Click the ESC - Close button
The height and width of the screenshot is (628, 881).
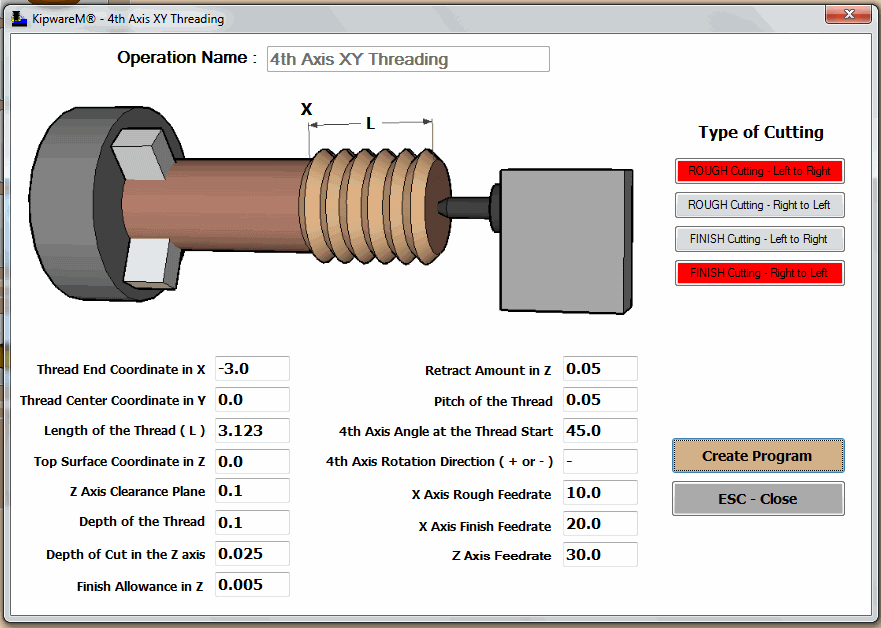point(757,498)
